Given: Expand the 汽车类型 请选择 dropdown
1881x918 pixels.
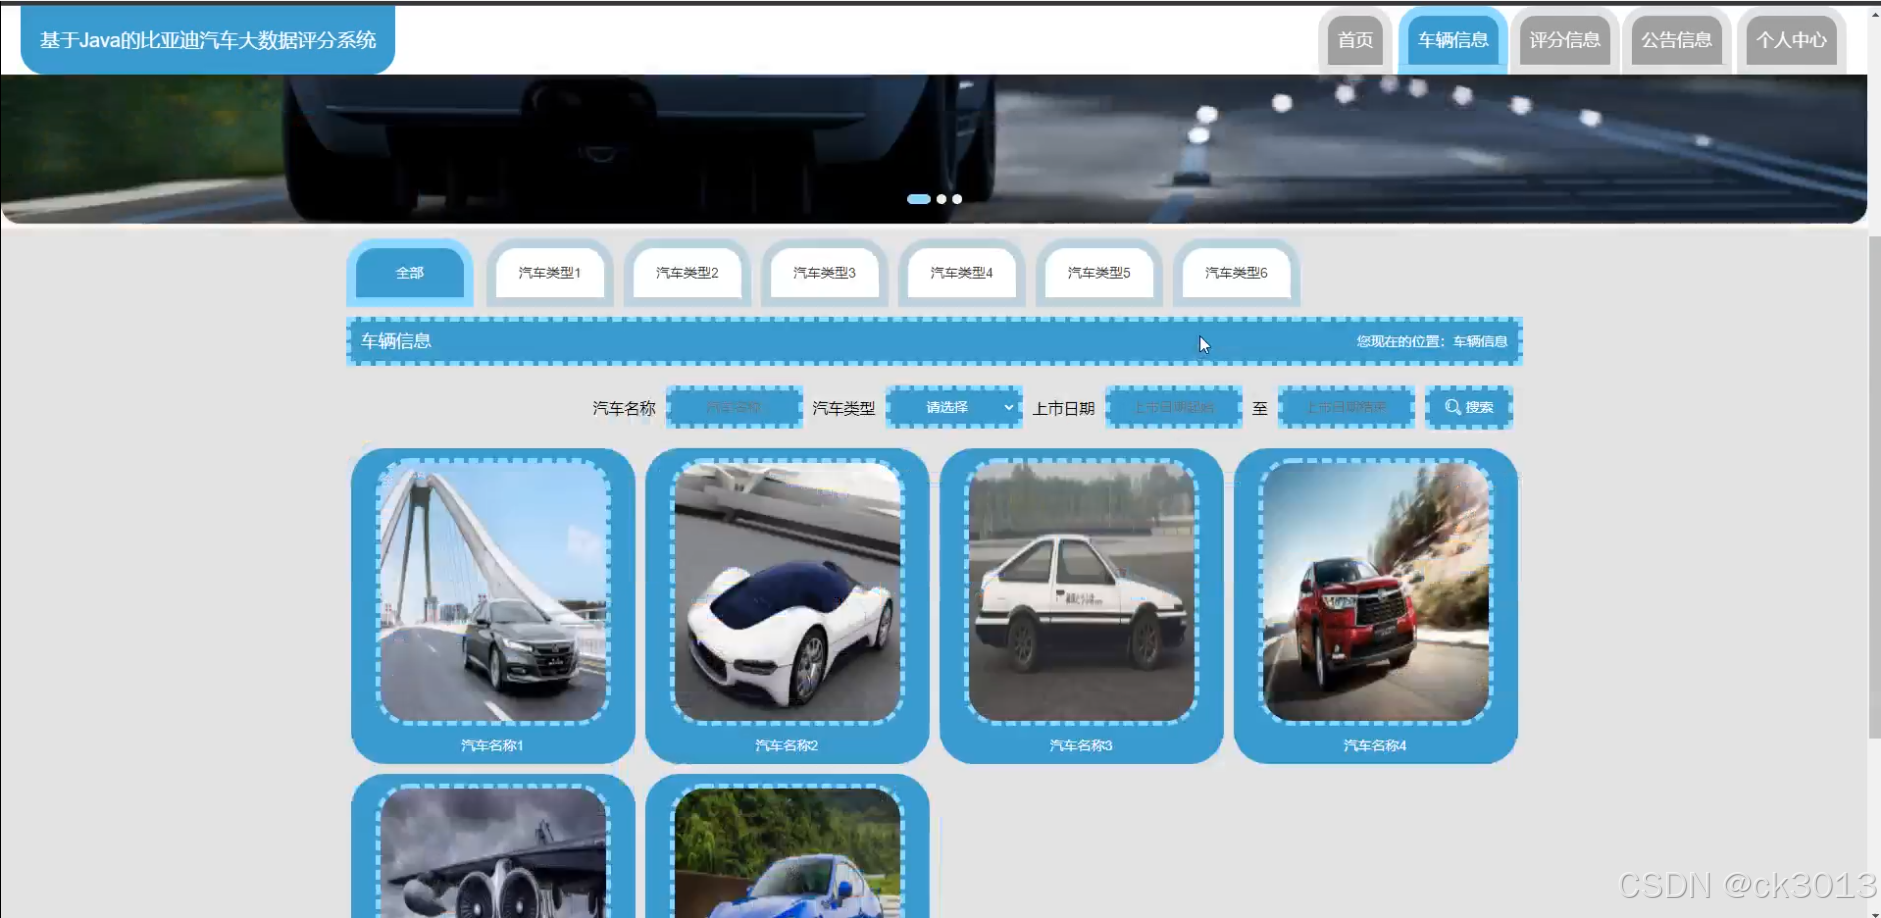Looking at the screenshot, I should tap(954, 407).
